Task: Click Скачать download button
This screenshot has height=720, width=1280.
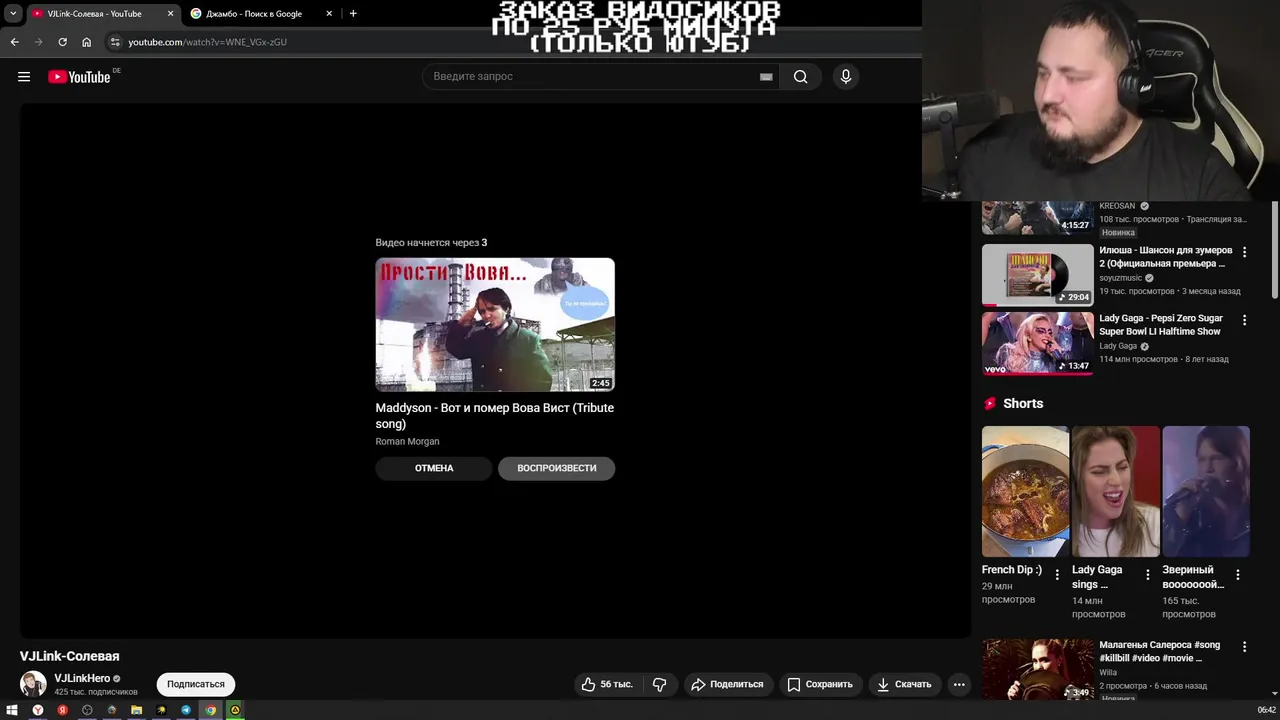Action: (904, 684)
